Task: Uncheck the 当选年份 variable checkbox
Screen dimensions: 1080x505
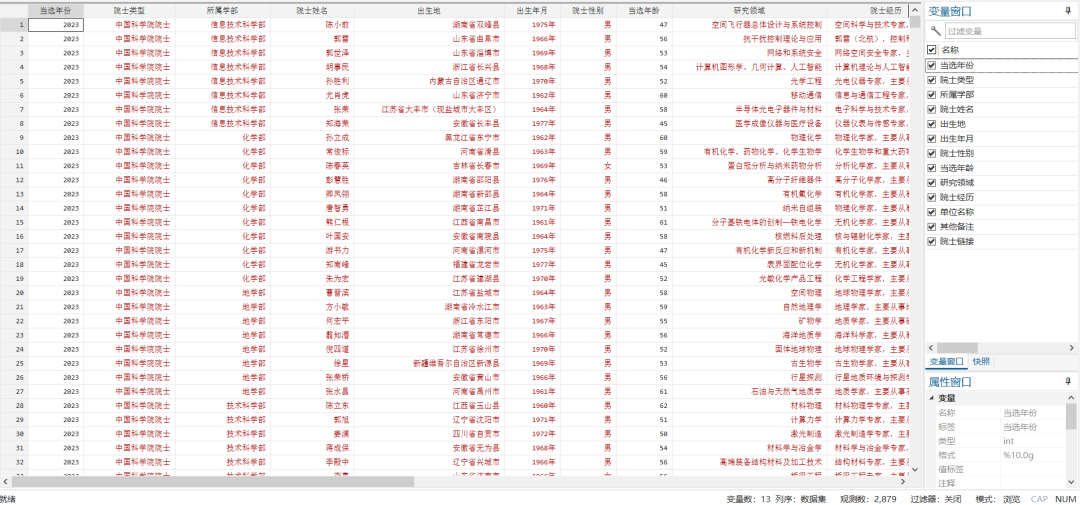Action: 932,65
